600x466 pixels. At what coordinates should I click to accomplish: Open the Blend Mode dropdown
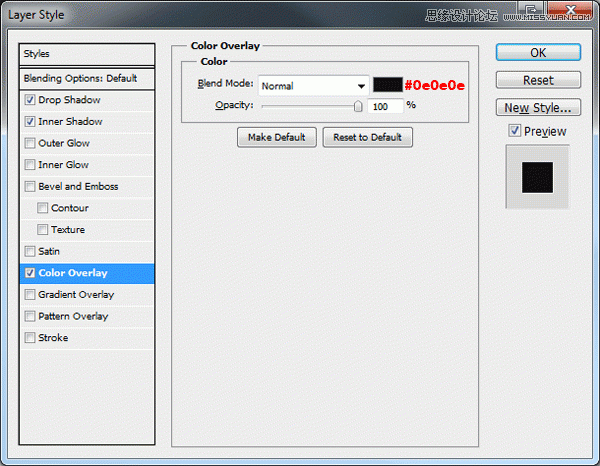pos(313,86)
